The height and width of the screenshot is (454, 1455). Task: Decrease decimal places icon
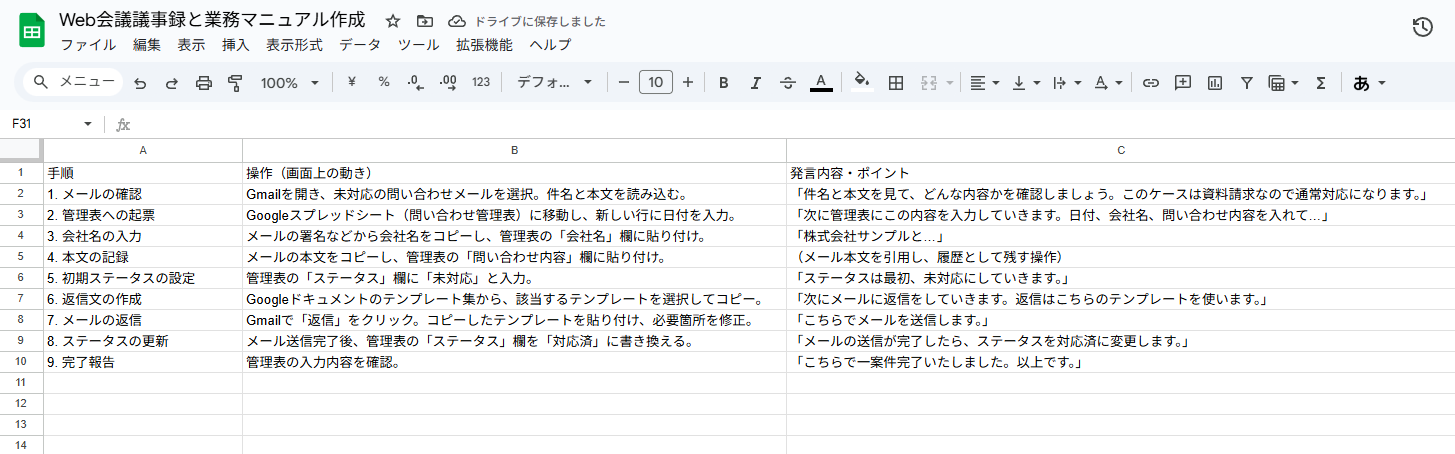[416, 82]
